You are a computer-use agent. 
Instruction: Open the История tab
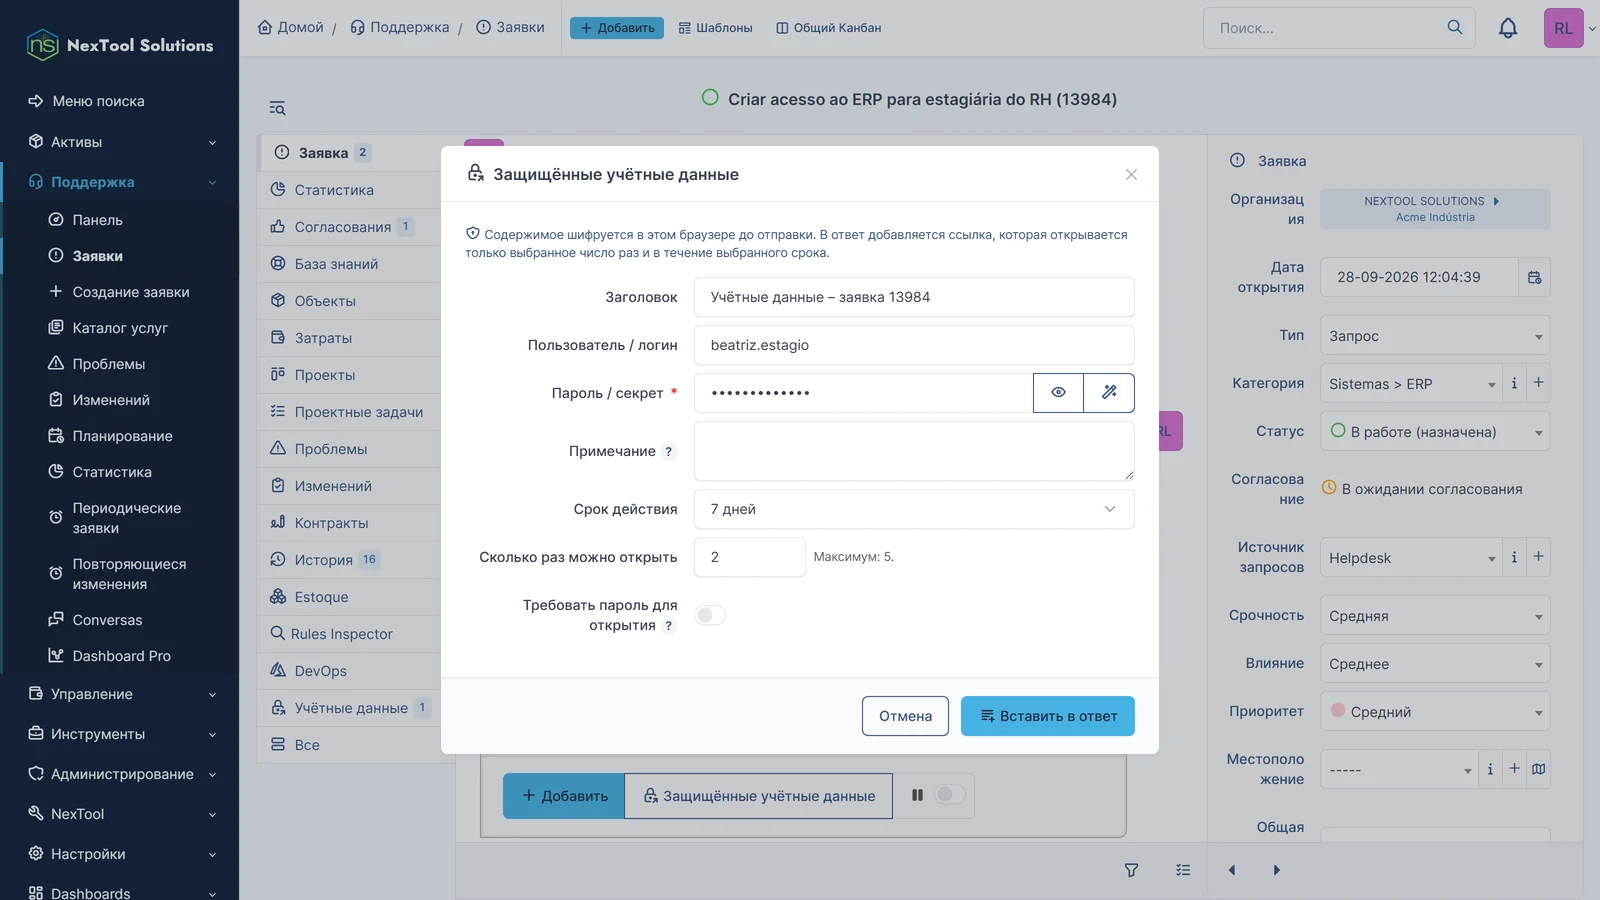tap(350, 560)
